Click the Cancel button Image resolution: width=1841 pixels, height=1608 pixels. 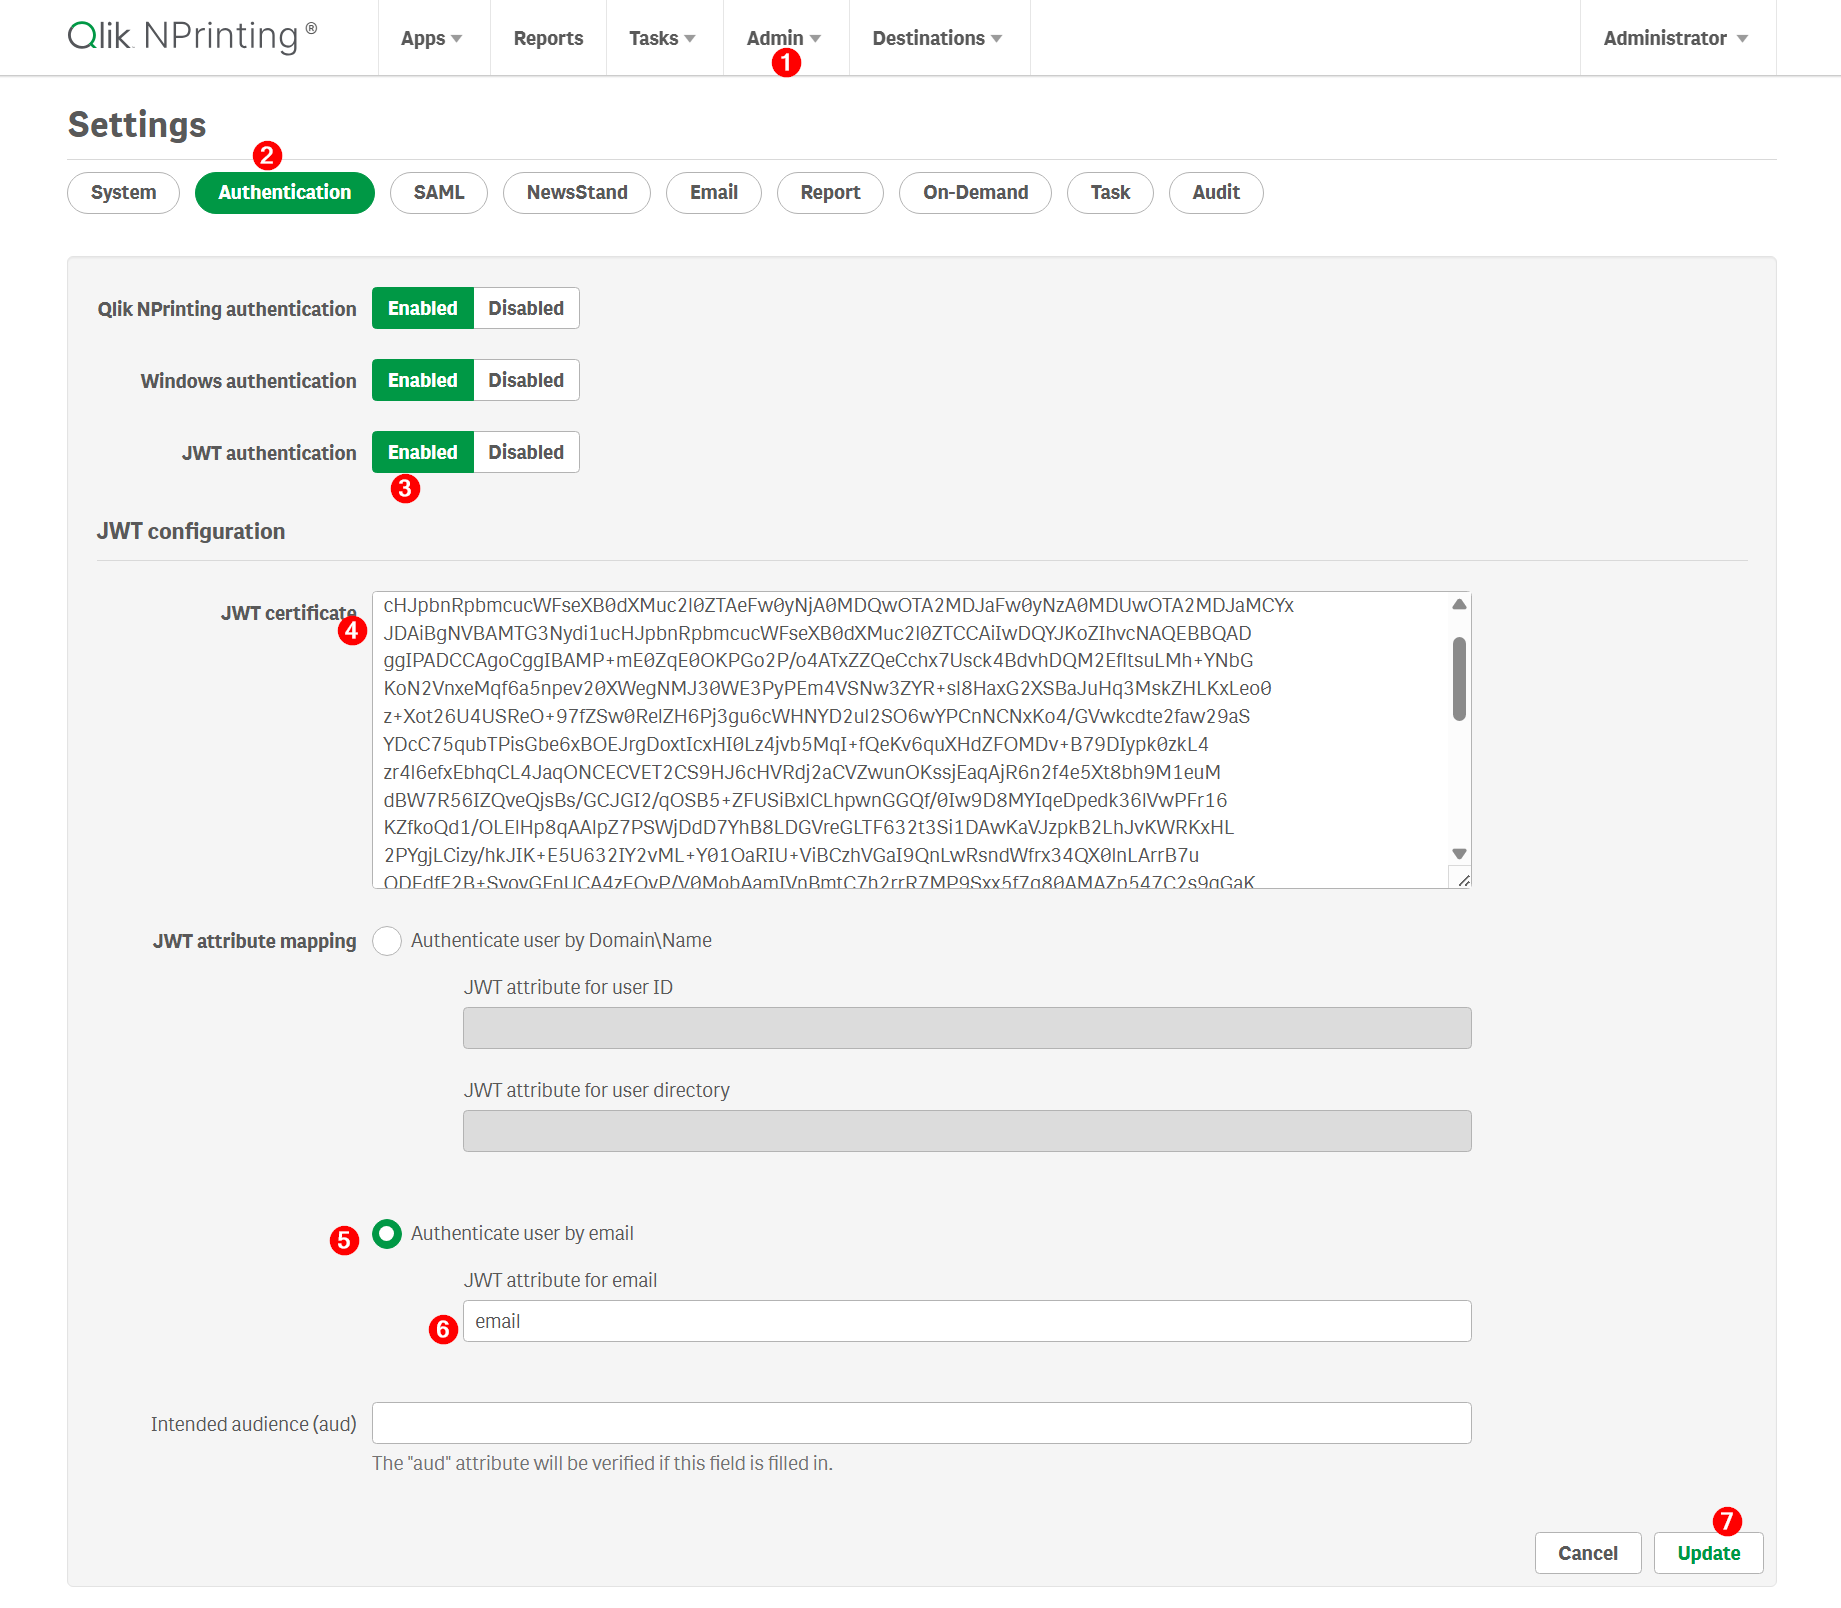(1587, 1553)
